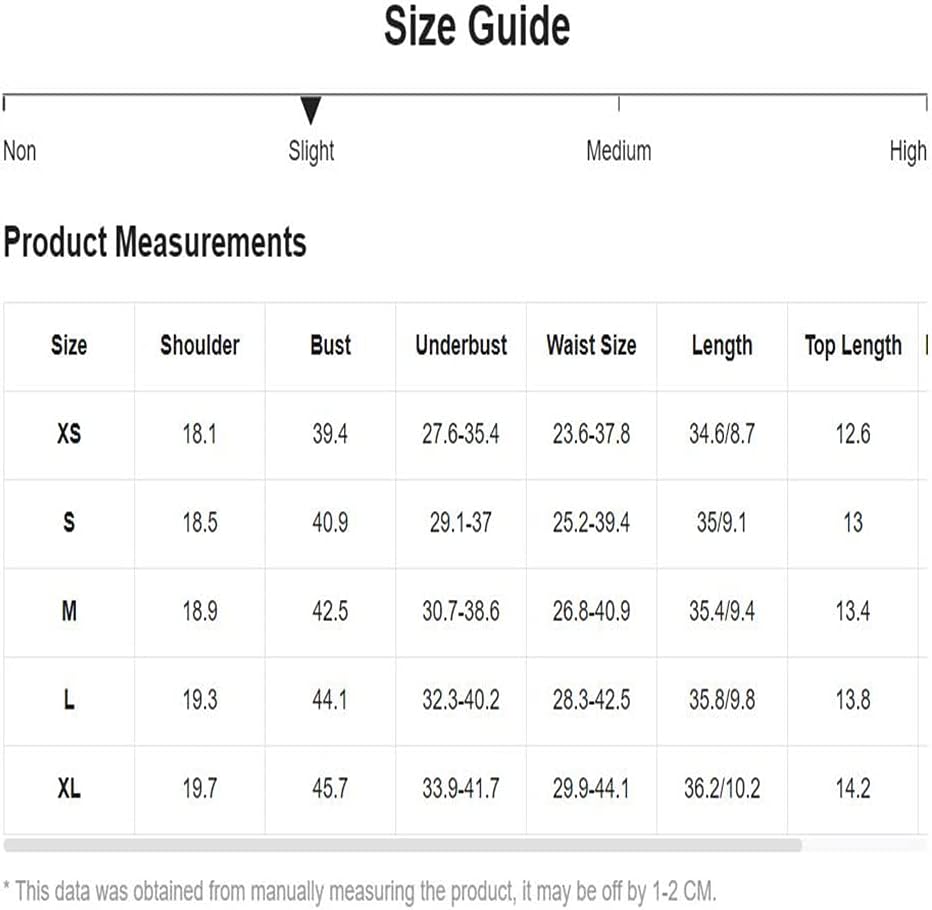932x910 pixels.
Task: Click the Underbust column header
Action: (x=461, y=345)
